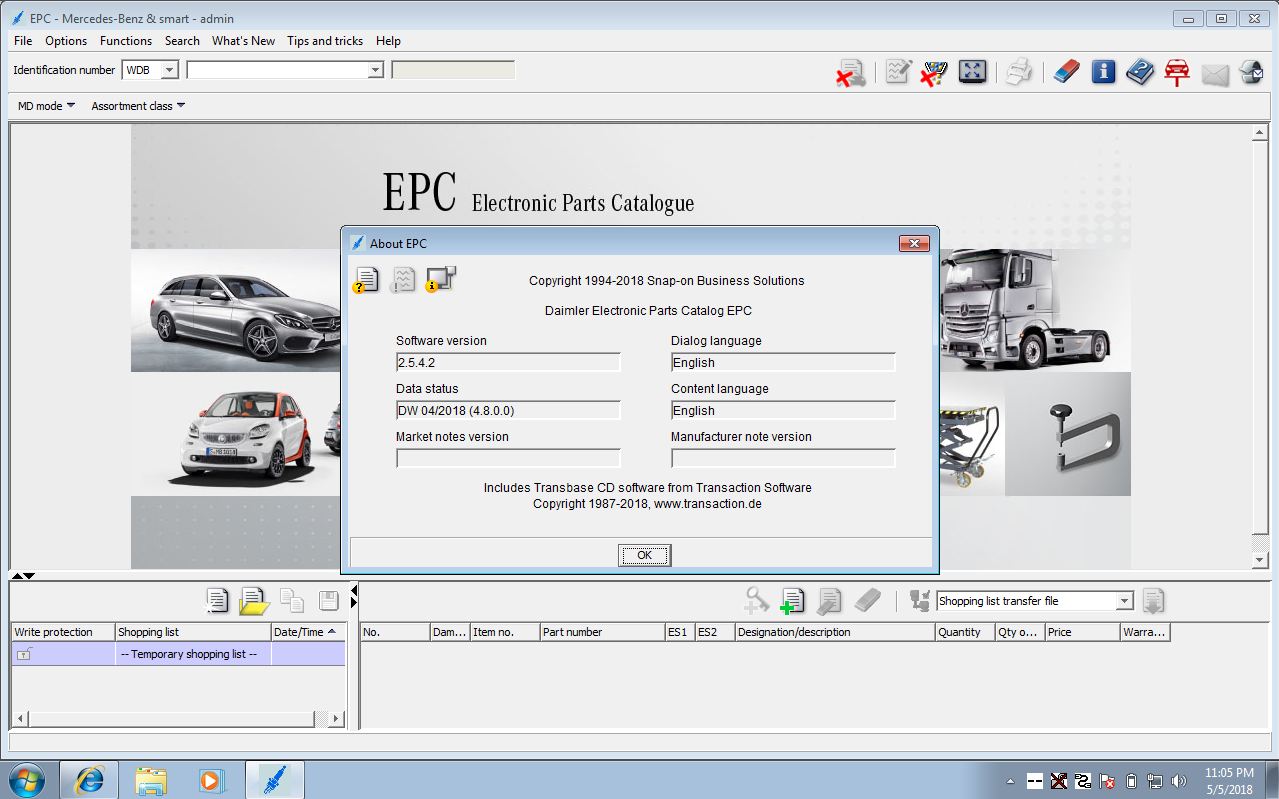This screenshot has height=799, width=1279.
Task: Click the filter reset icon with red X
Action: 934,72
